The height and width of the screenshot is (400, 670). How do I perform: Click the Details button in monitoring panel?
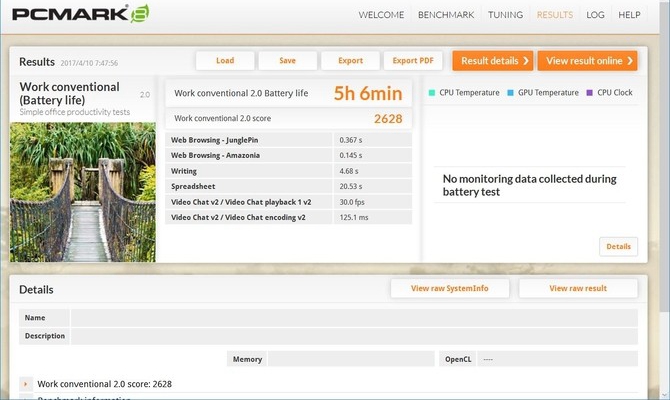click(618, 247)
